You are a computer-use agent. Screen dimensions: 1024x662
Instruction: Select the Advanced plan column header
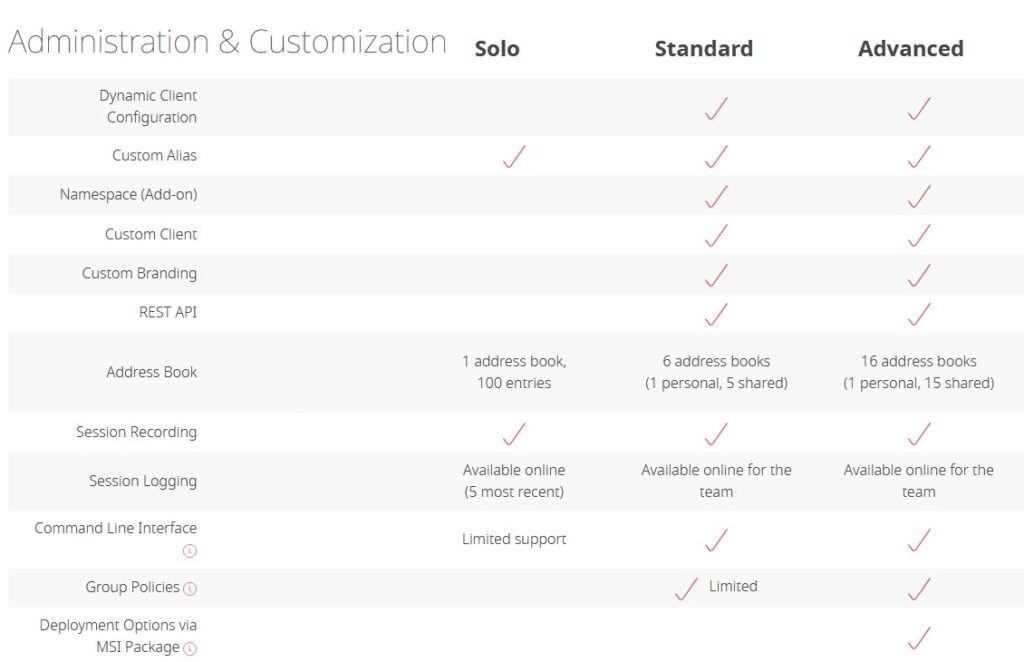pos(910,48)
